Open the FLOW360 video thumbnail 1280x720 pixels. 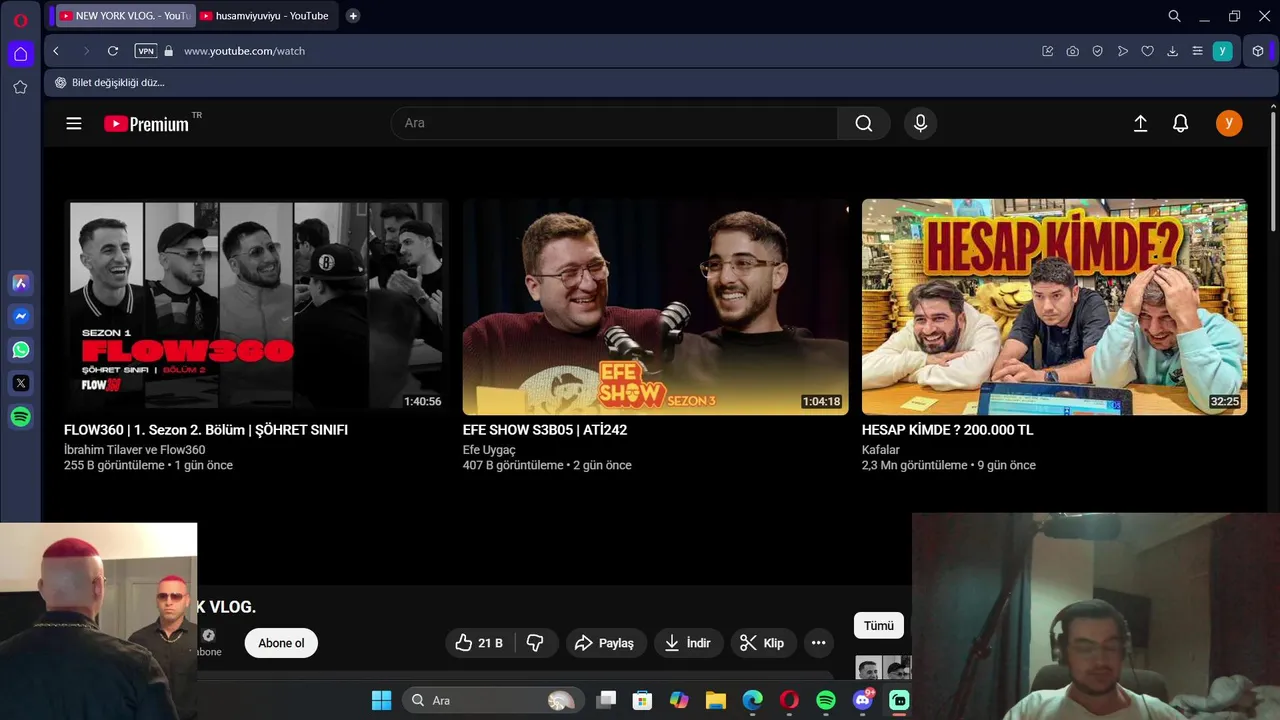point(256,307)
